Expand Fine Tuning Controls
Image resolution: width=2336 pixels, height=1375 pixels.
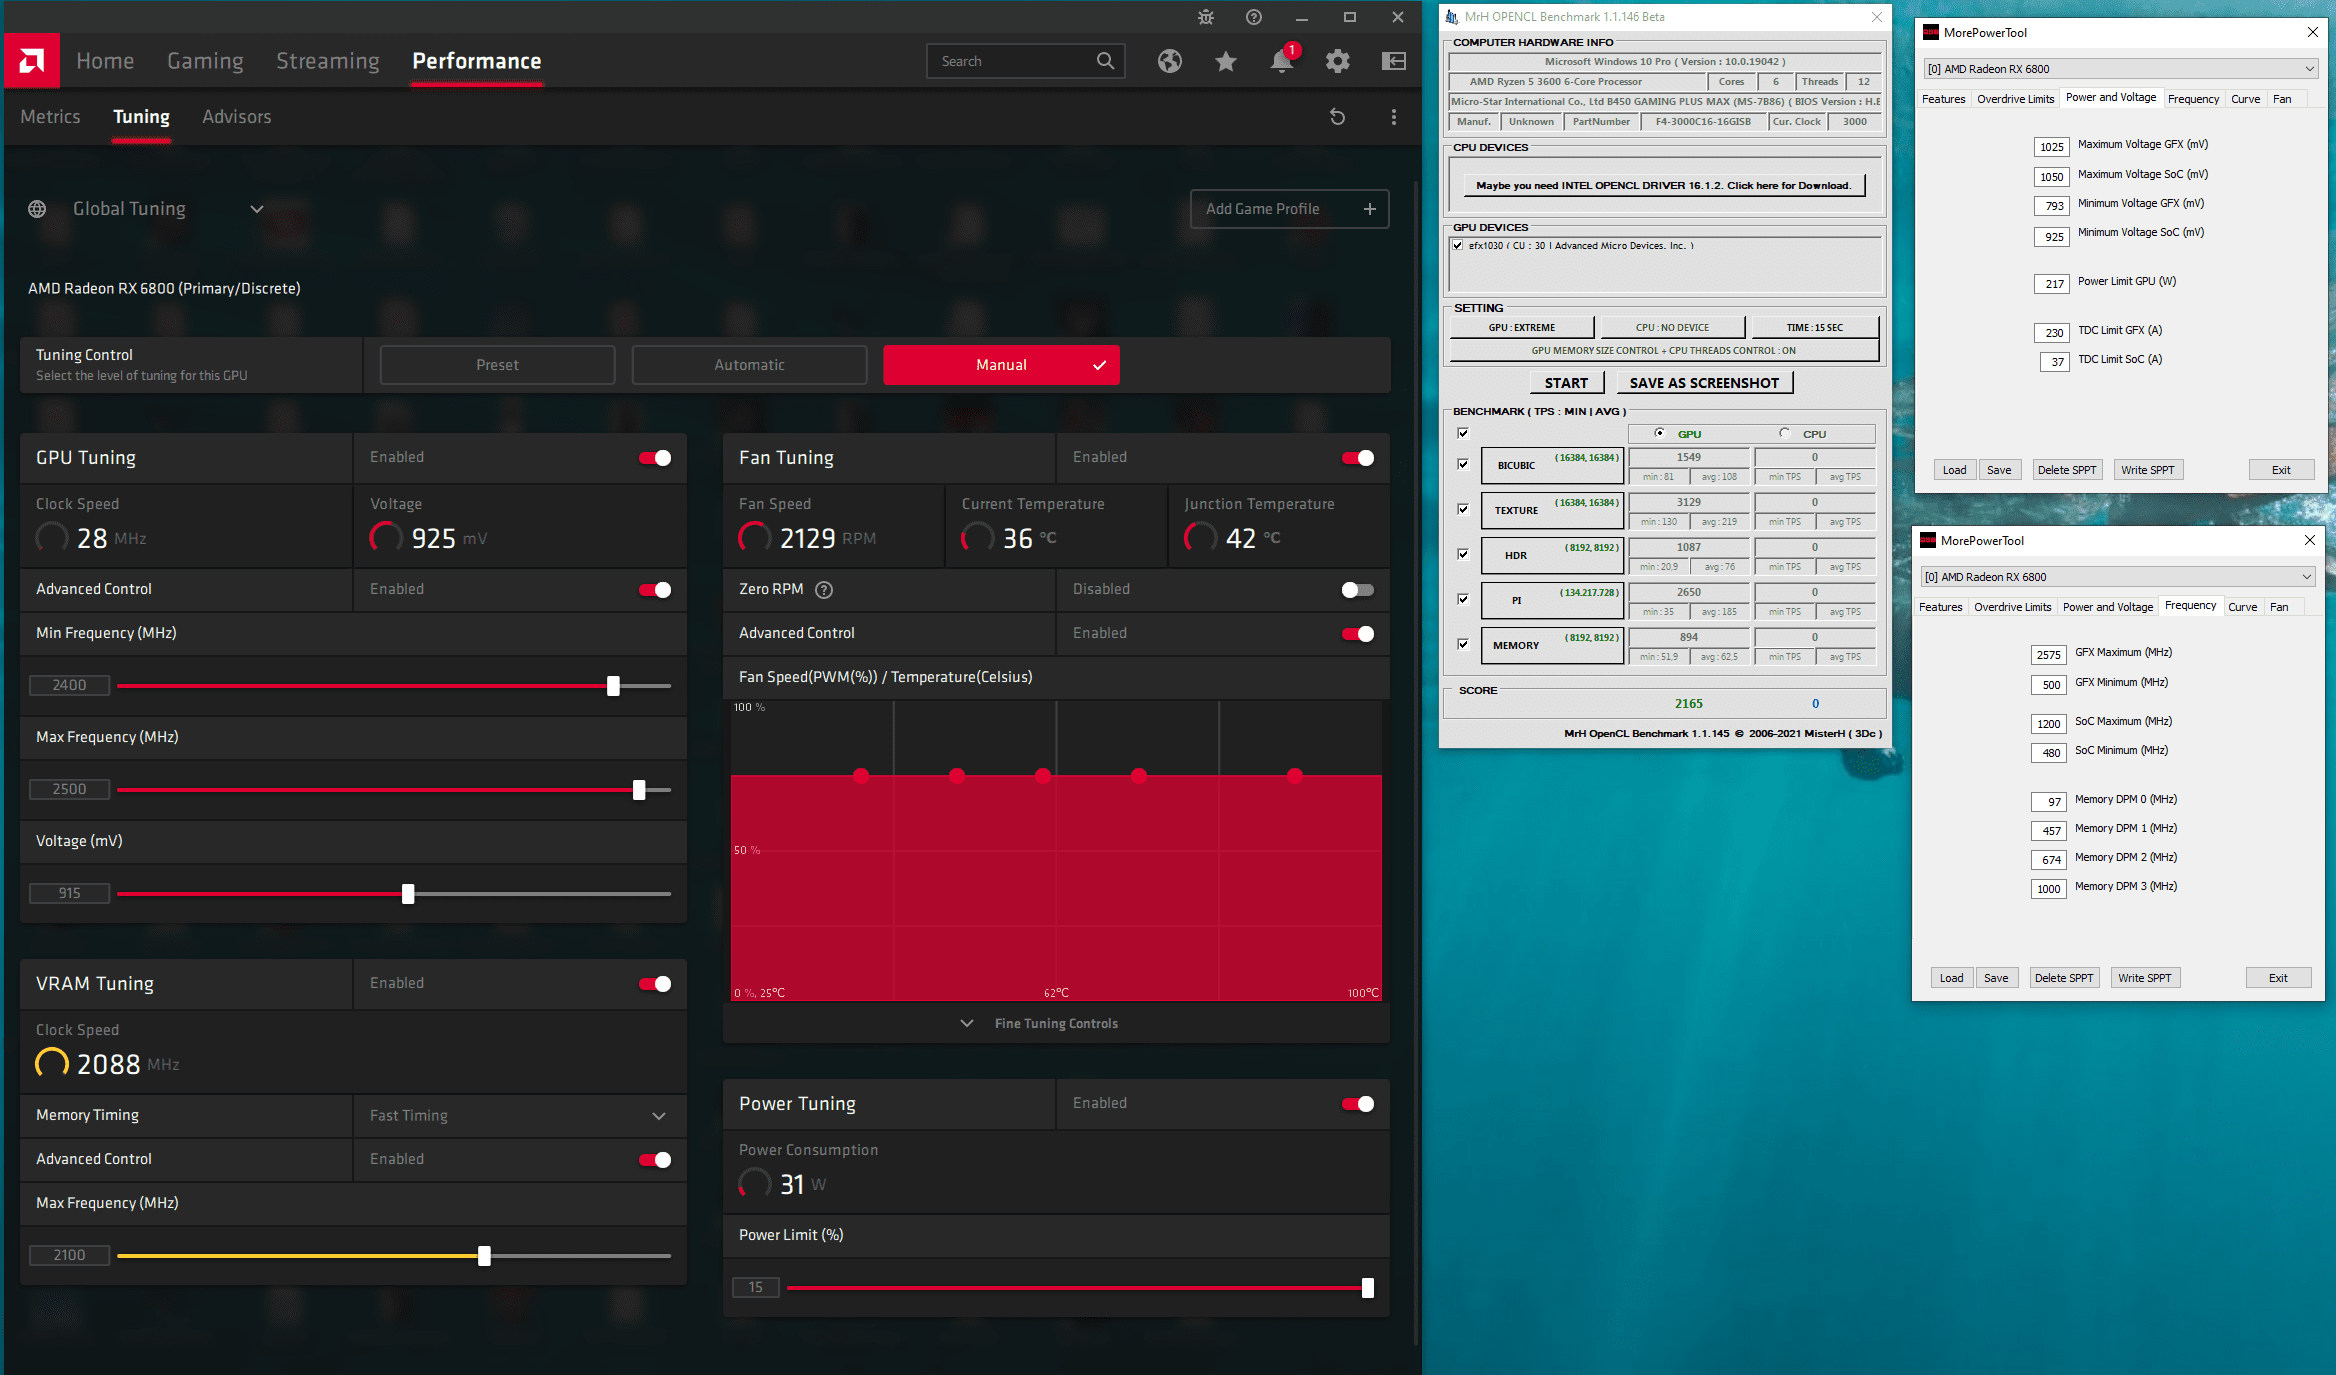(1056, 1024)
